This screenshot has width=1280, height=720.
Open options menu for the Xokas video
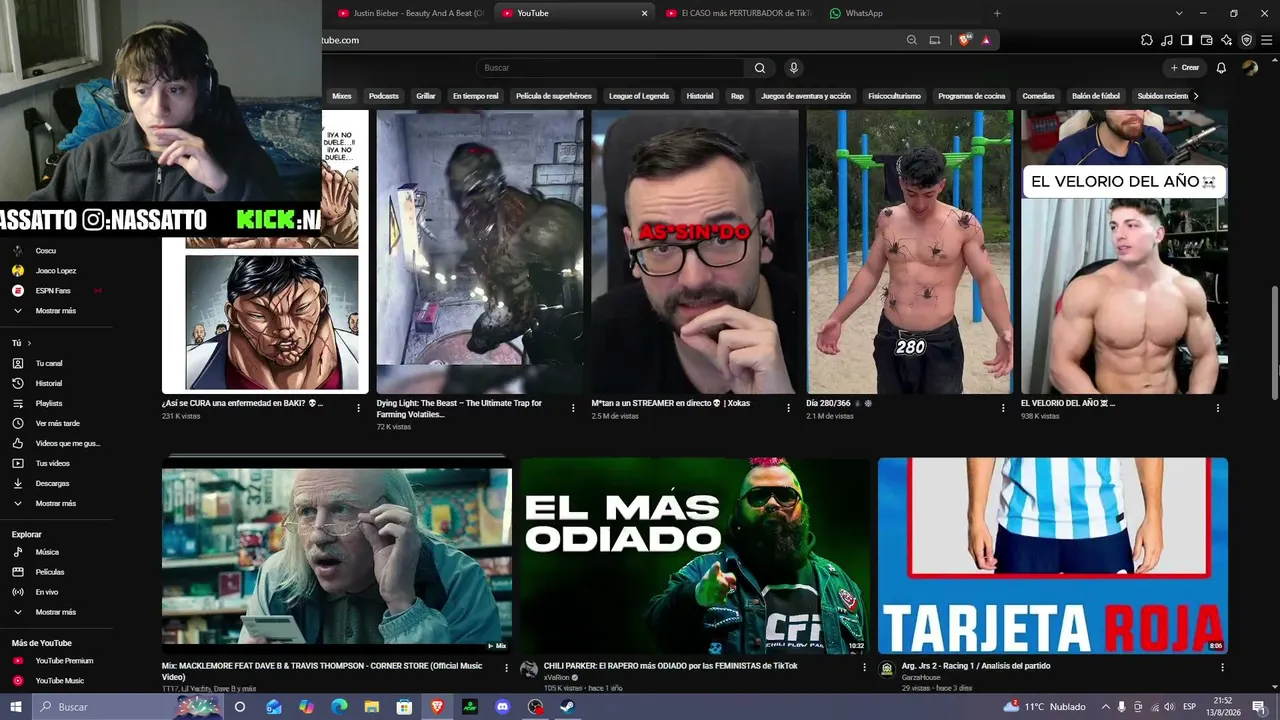[x=789, y=408]
